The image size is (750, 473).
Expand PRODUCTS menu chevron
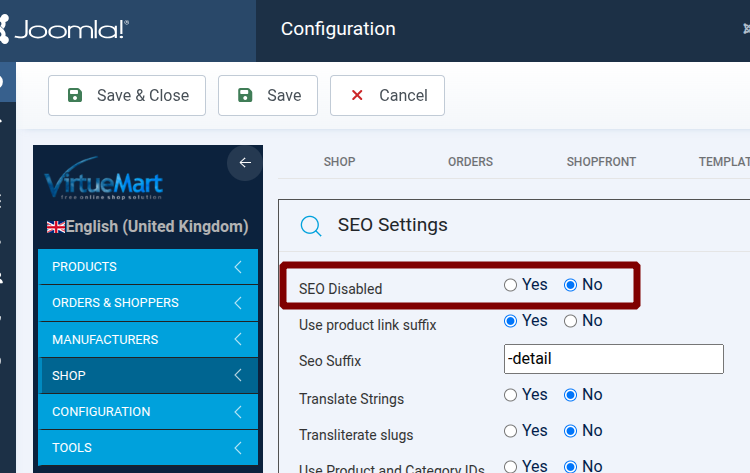(x=238, y=267)
